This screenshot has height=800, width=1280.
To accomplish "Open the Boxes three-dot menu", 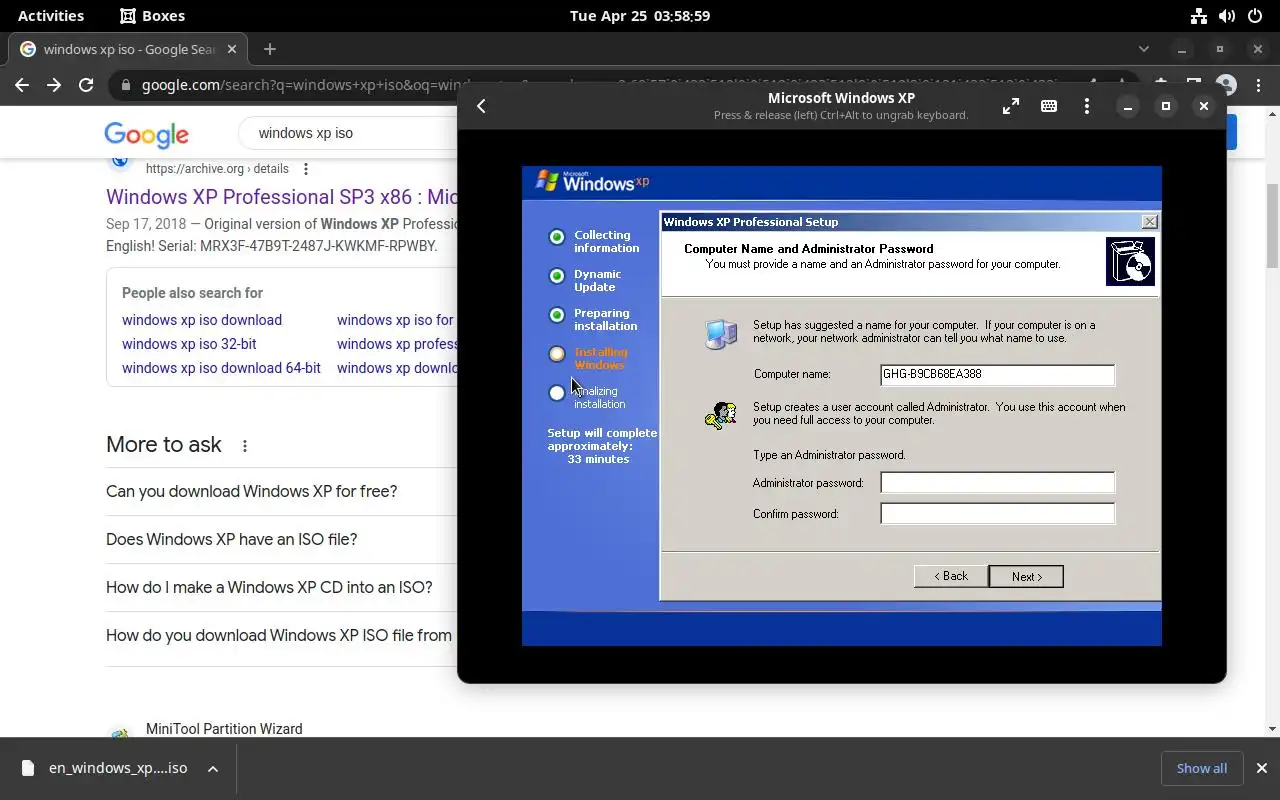I will coord(1087,106).
